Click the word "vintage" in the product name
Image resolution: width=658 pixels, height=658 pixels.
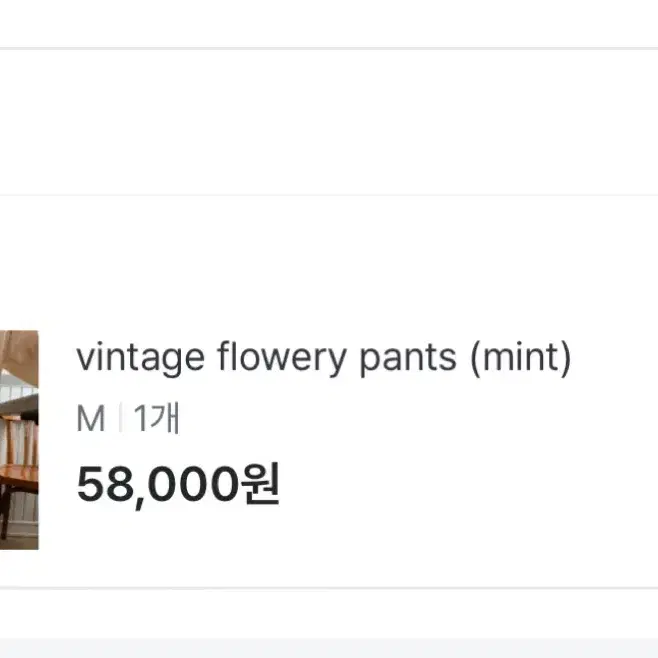click(141, 358)
